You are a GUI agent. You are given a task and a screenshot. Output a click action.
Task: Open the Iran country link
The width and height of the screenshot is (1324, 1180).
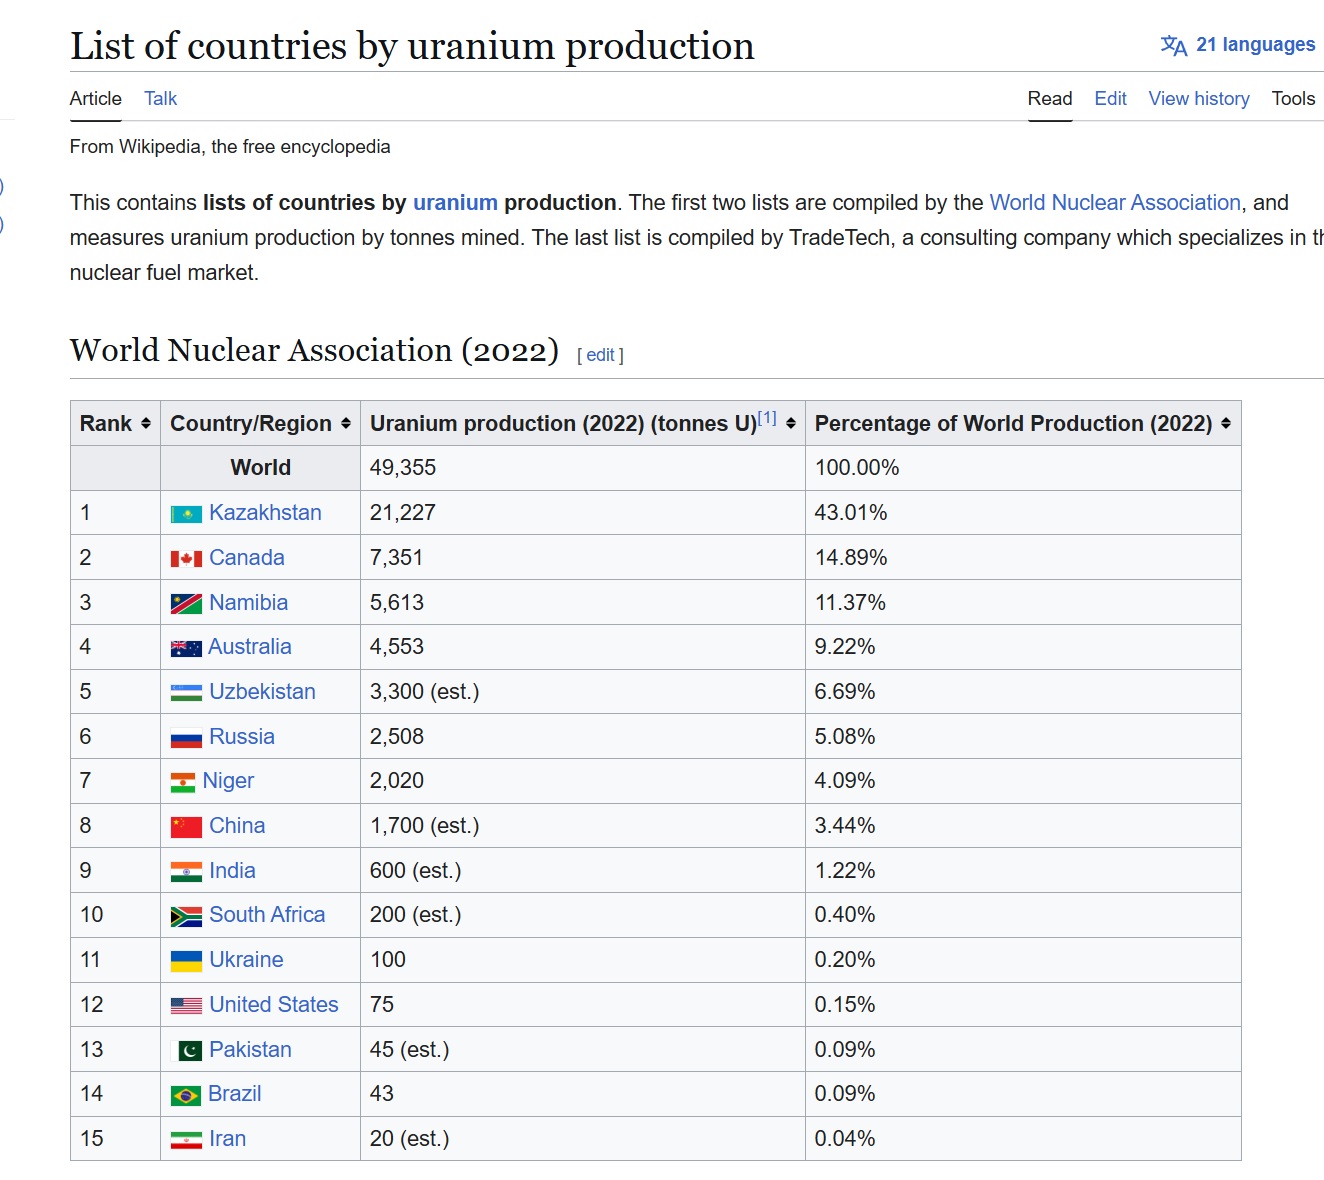(227, 1139)
